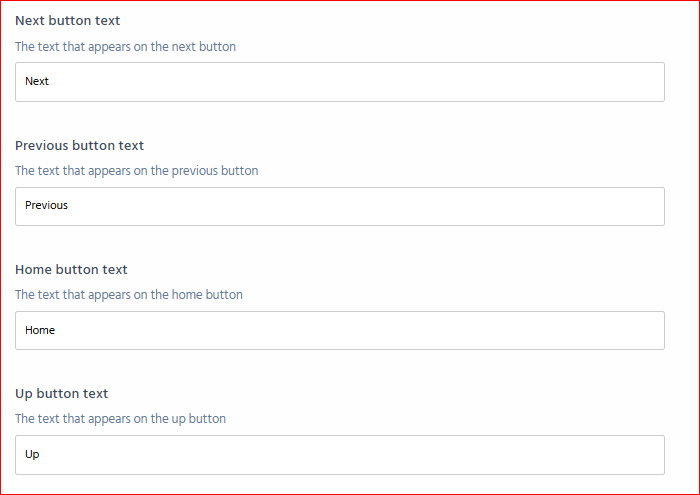This screenshot has height=495, width=700.
Task: Click the description 'appears on the home button'
Action: pos(165,295)
